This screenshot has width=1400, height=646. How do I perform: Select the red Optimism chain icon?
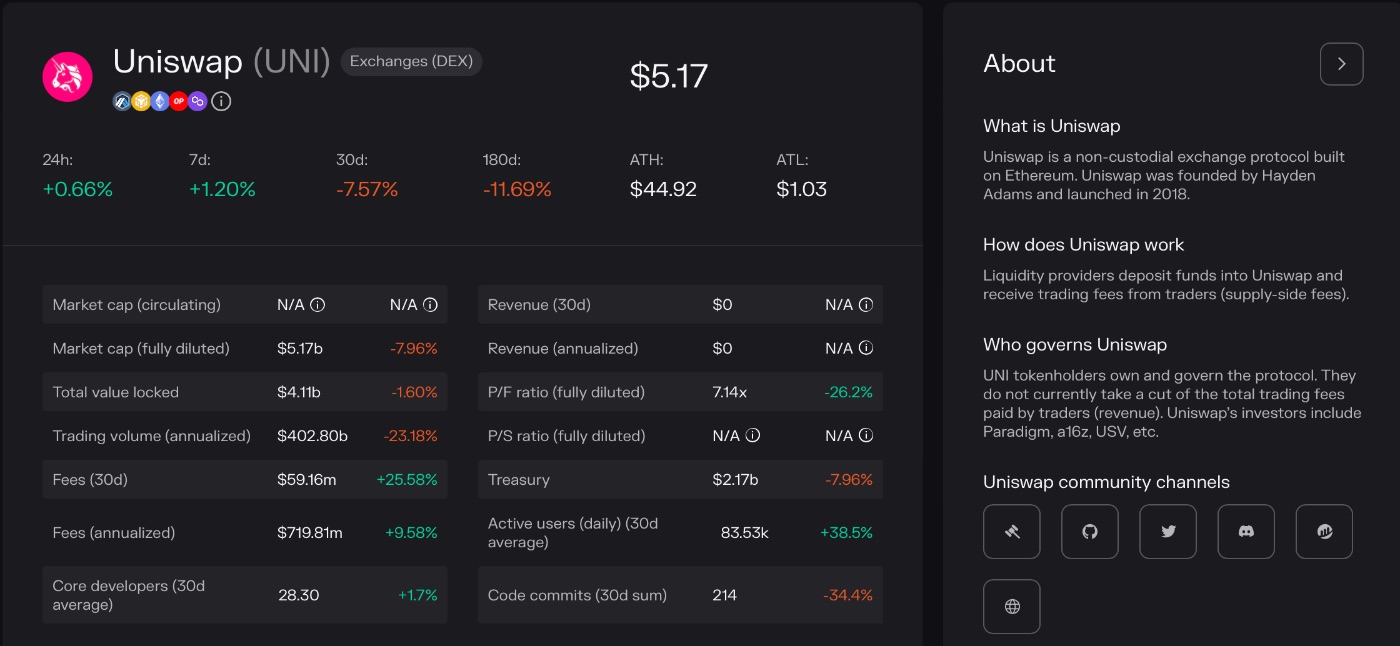click(x=179, y=101)
